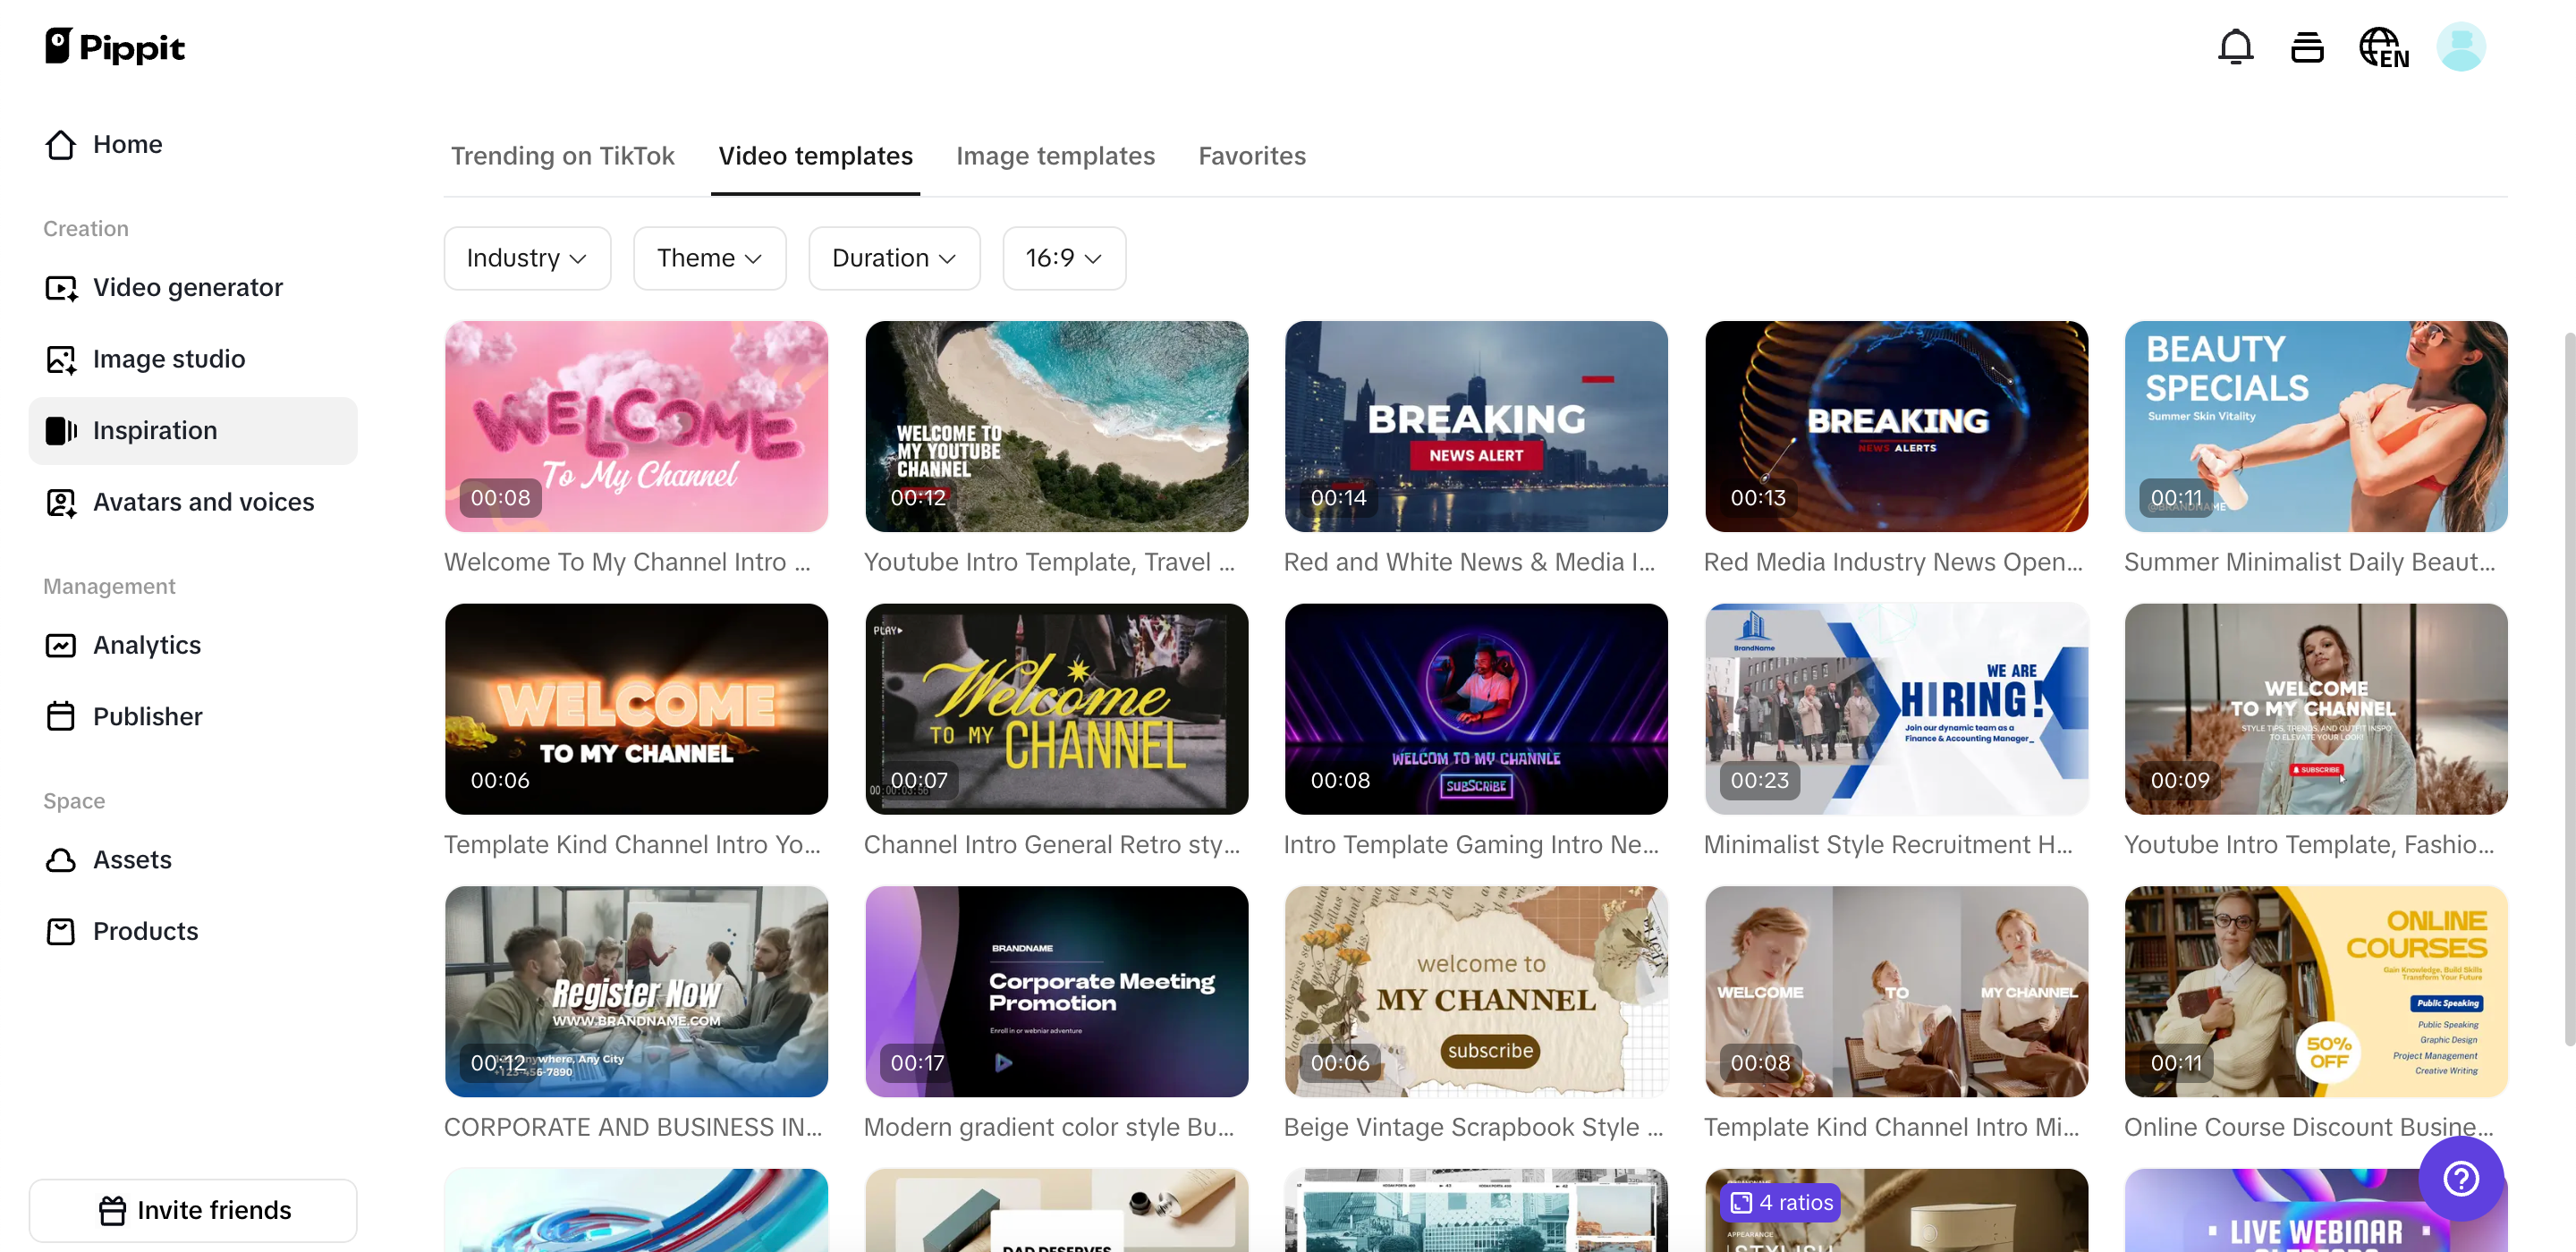Select the We Are Hiring recruitment template
2576x1252 pixels.
[x=1895, y=708]
